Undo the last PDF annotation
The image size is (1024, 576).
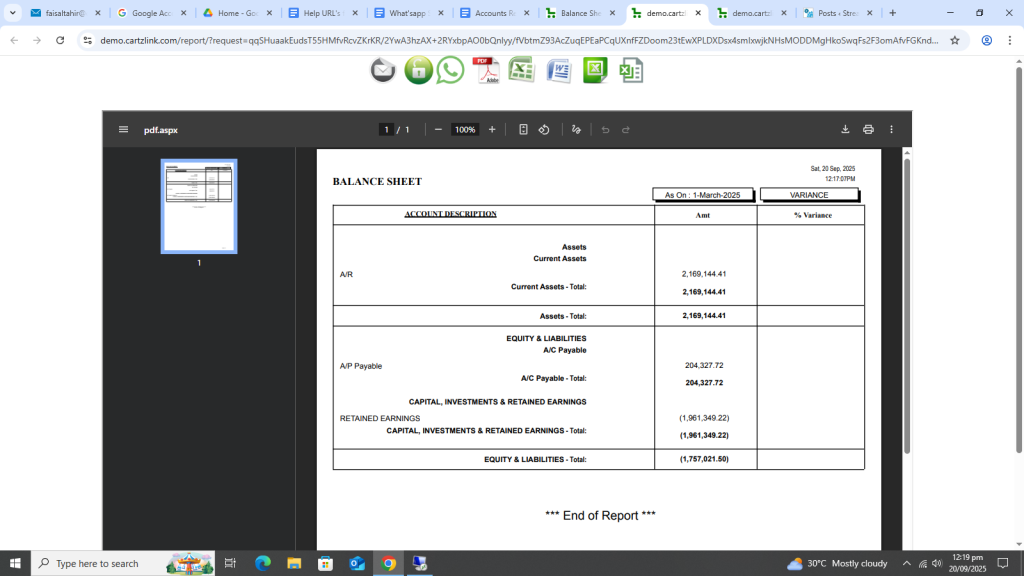click(605, 129)
